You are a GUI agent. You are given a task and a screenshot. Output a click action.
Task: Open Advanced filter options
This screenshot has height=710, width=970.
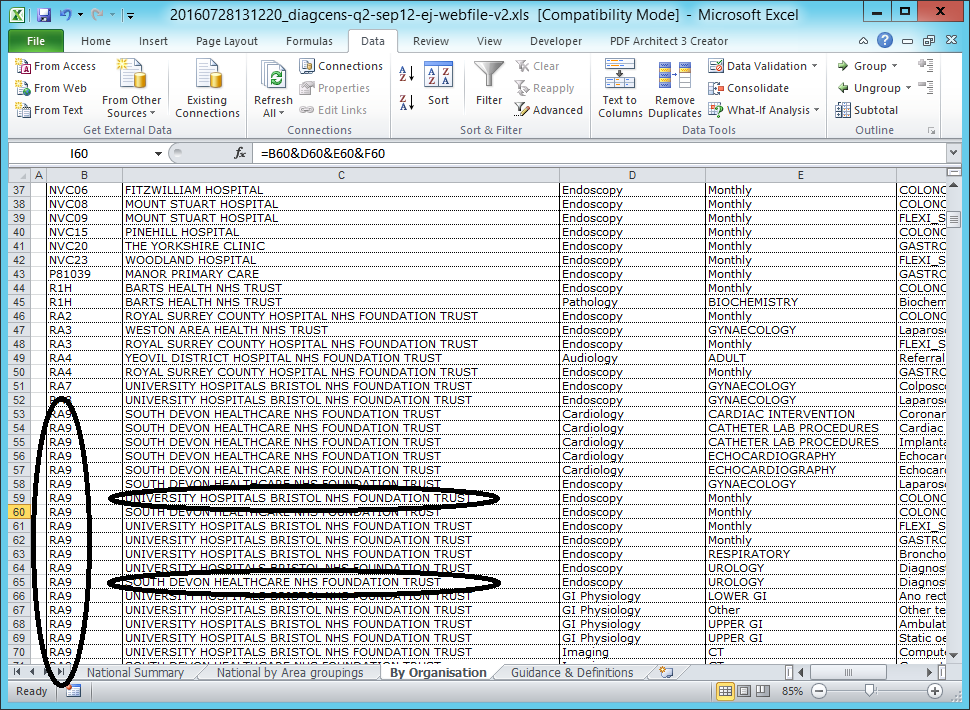click(x=549, y=110)
